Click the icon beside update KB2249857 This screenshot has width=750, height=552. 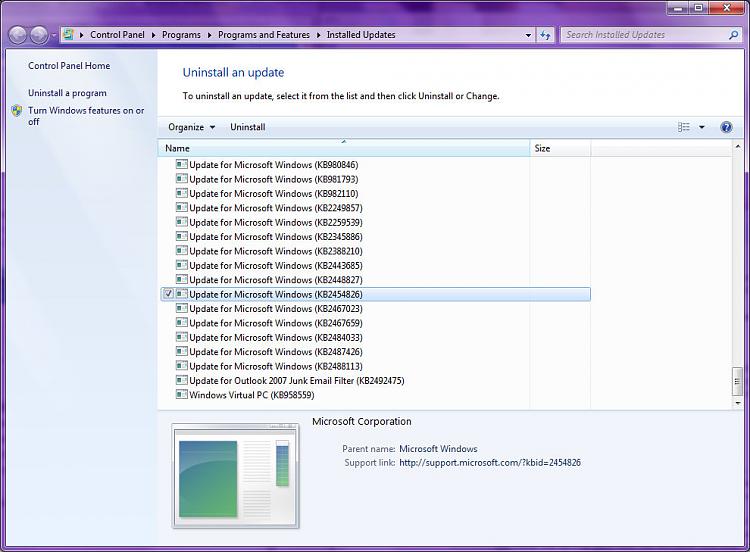[x=181, y=208]
